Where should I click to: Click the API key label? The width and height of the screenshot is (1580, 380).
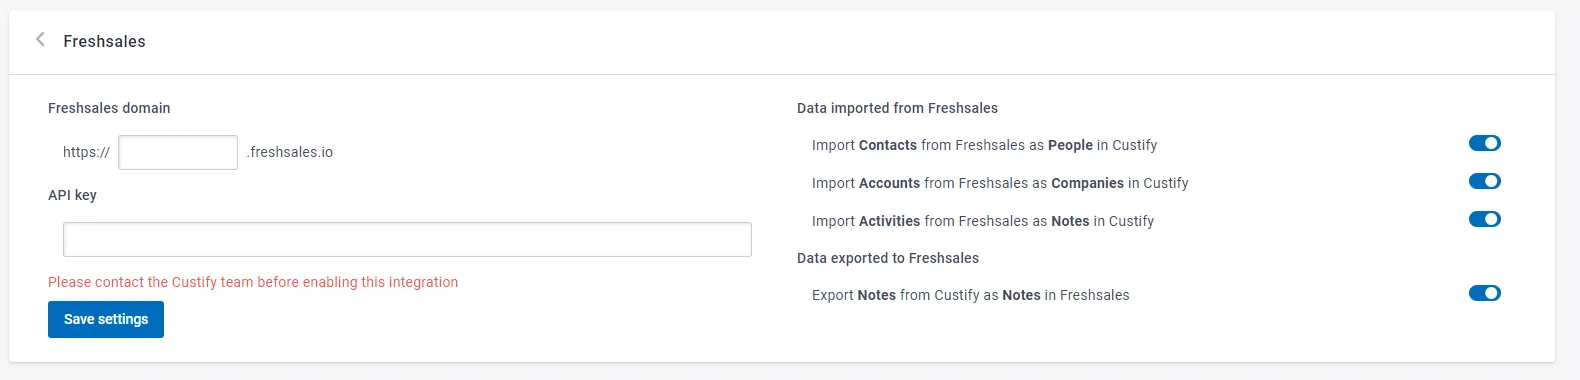tap(72, 195)
